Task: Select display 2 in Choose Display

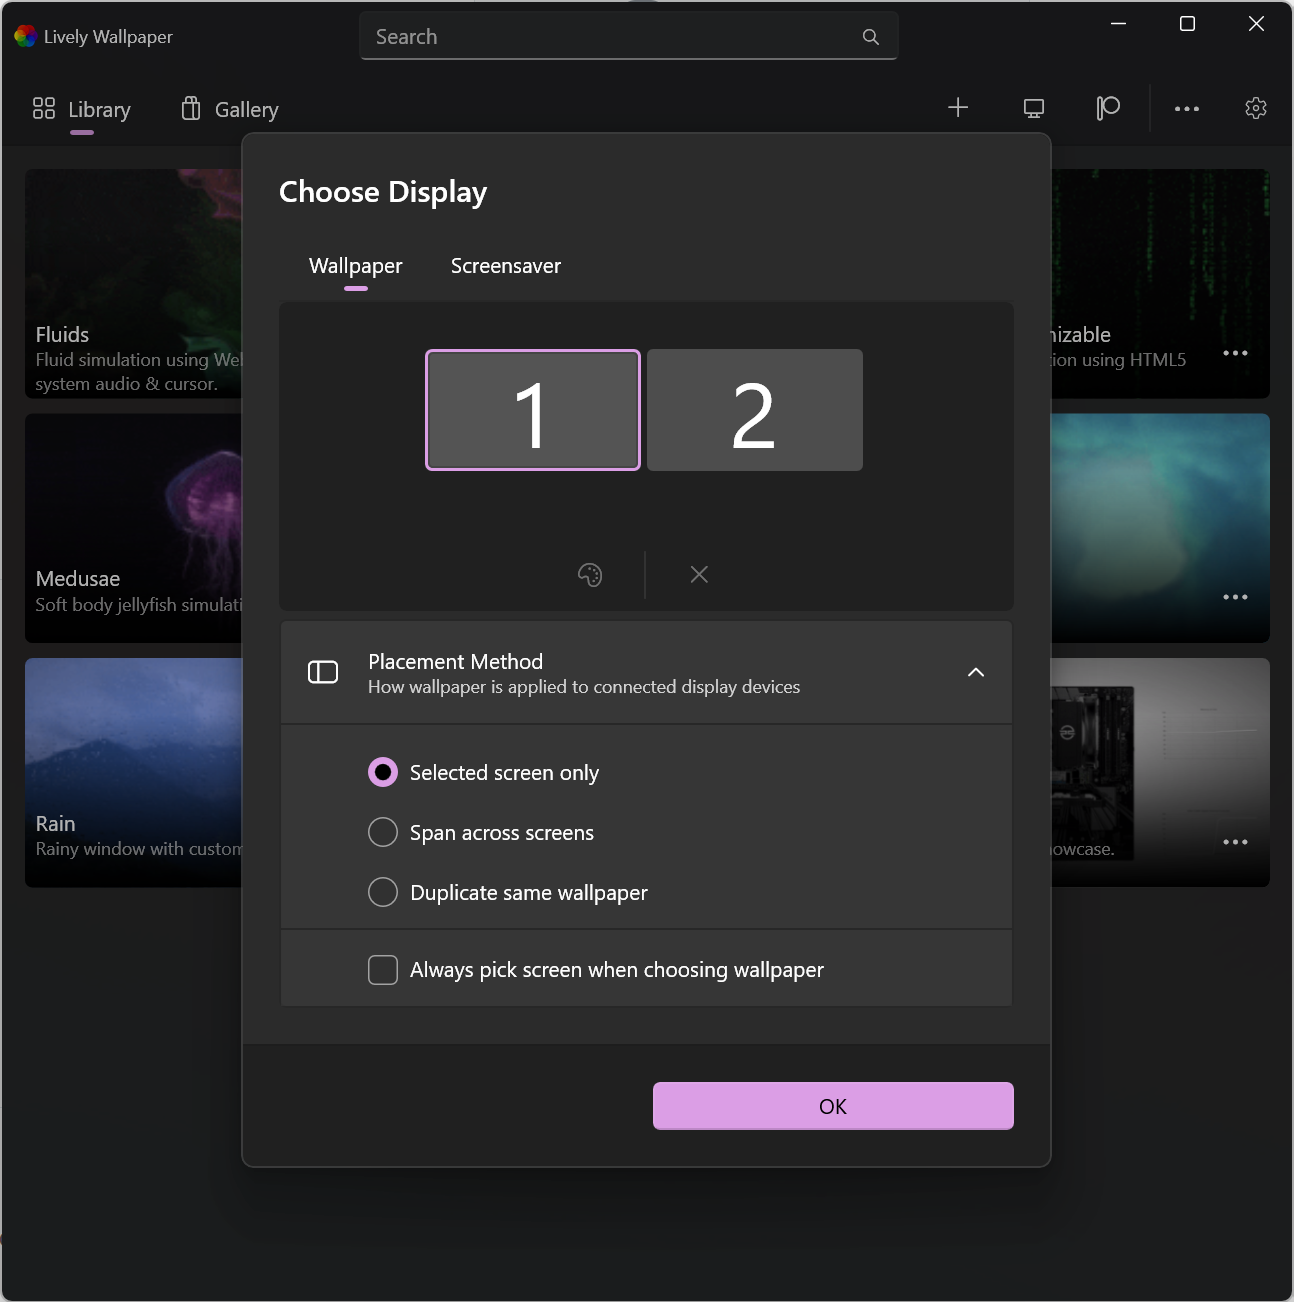Action: (754, 410)
